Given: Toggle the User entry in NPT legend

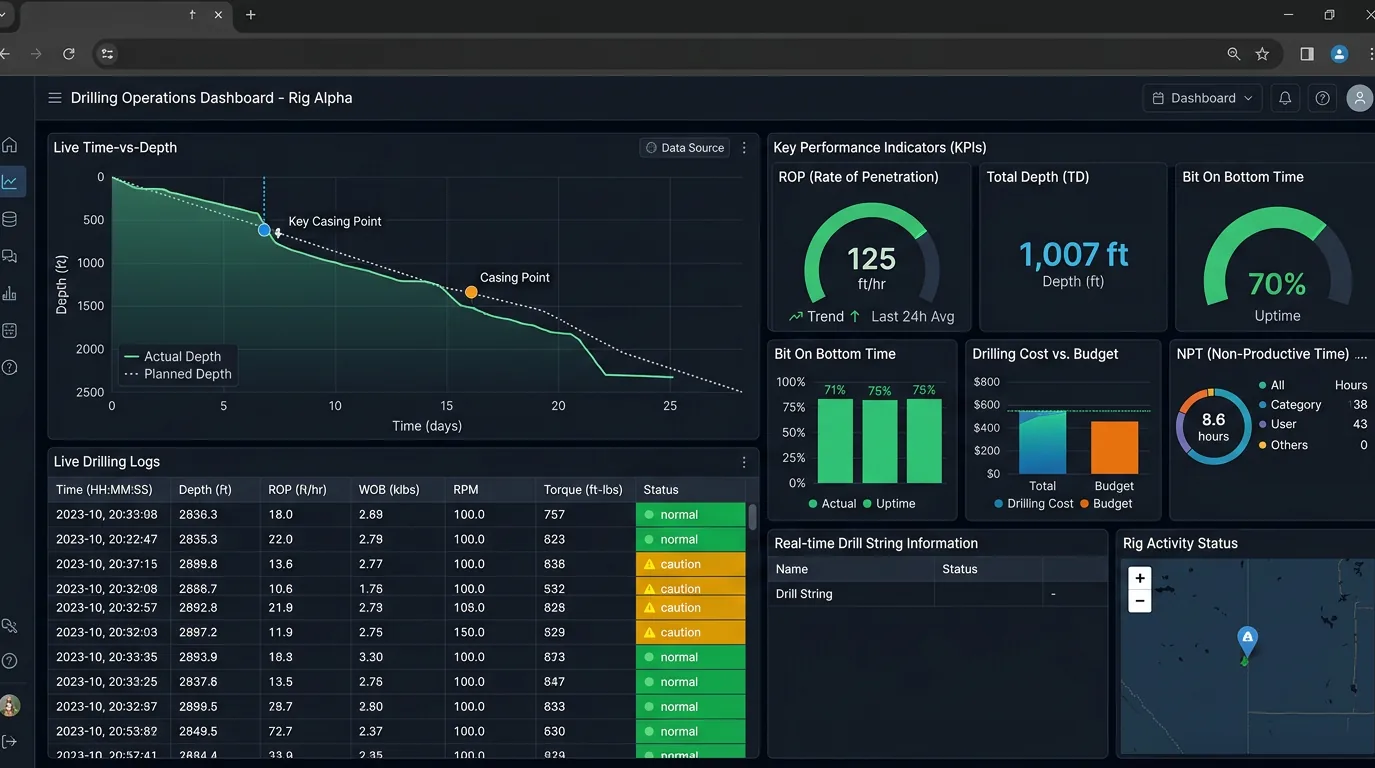Looking at the screenshot, I should [x=1277, y=424].
